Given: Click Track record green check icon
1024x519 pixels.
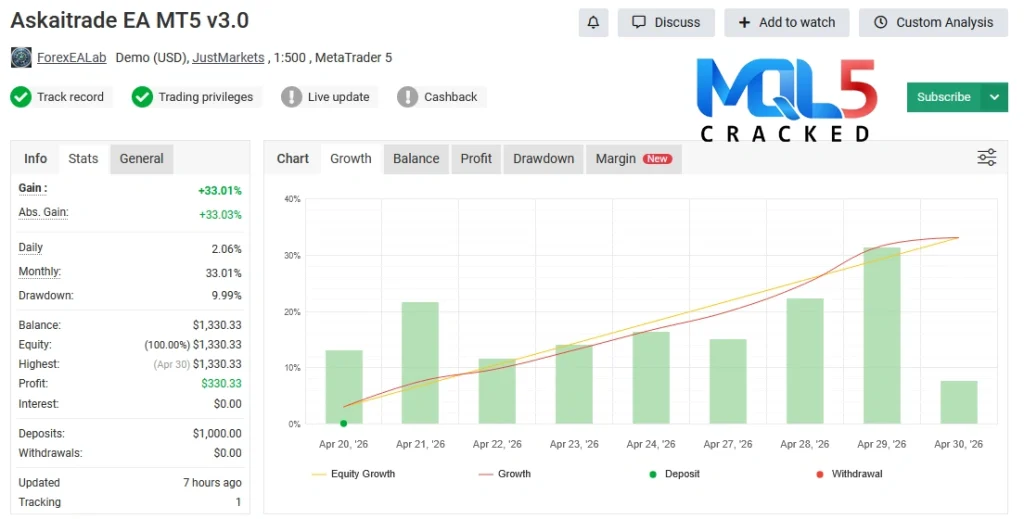Looking at the screenshot, I should click(21, 97).
